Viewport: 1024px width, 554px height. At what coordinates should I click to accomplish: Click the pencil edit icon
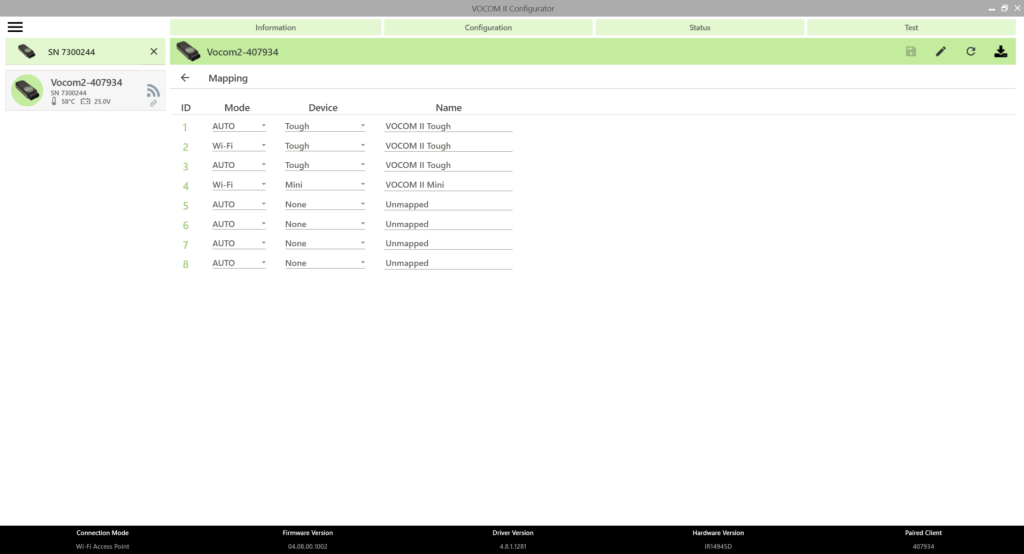[x=940, y=51]
